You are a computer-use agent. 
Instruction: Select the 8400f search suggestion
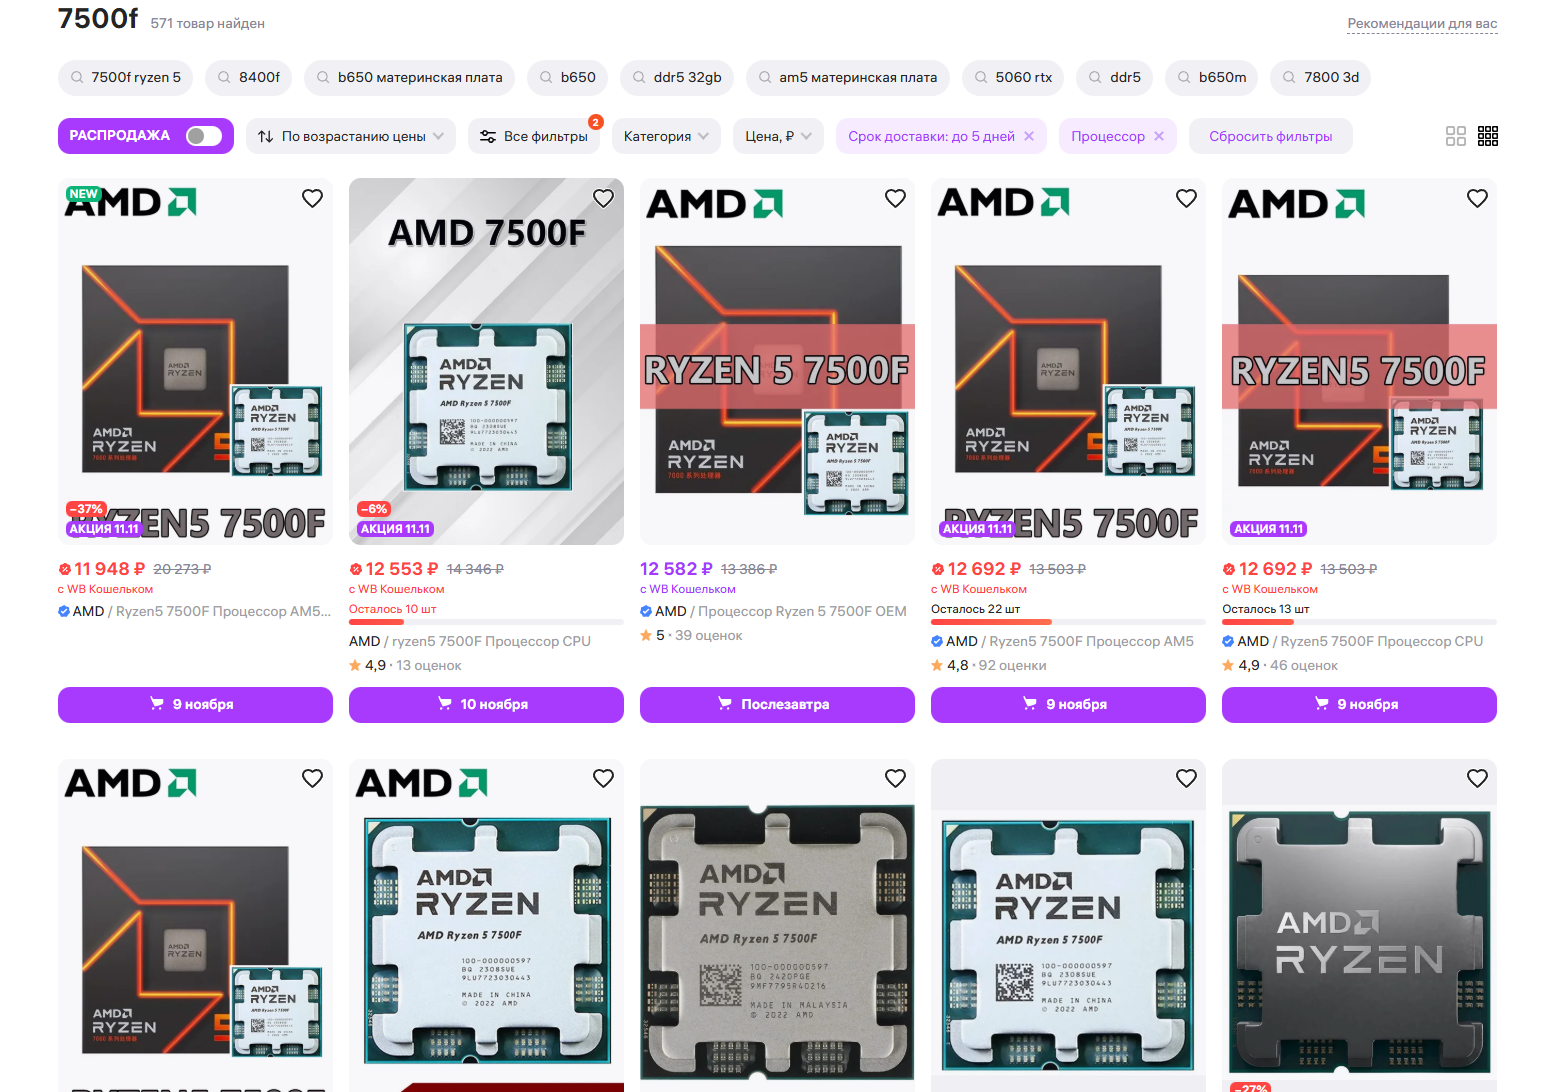point(249,77)
